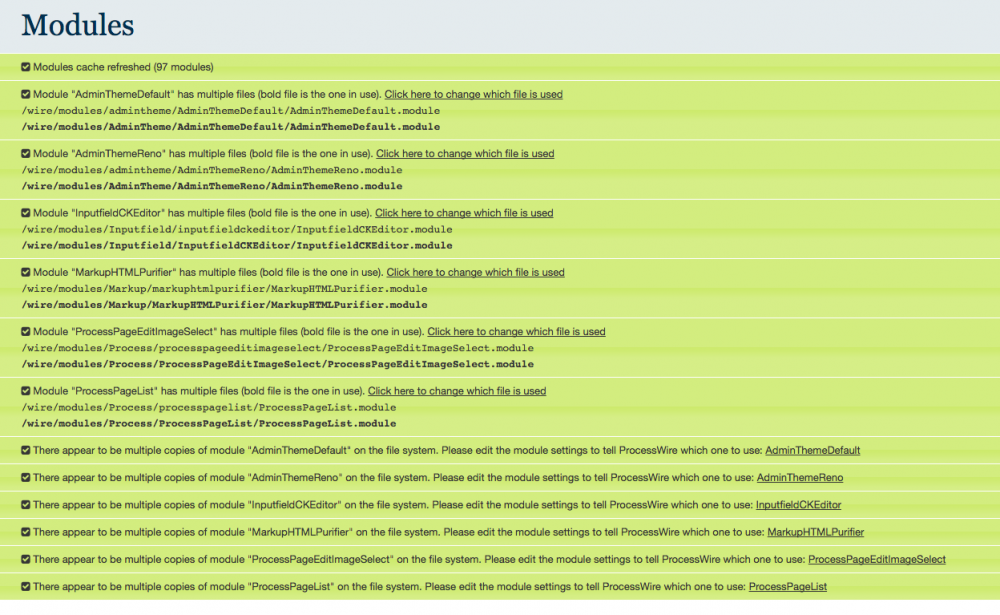
Task: Open 'Click here to change' link for MarkupHTMLPurifier
Action: tap(475, 272)
